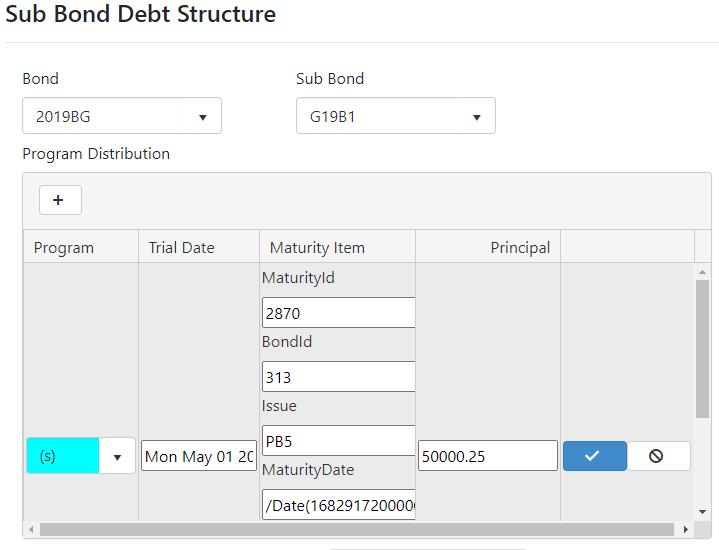Click the vertical scrollbar down arrow
719x550 pixels.
(x=702, y=511)
